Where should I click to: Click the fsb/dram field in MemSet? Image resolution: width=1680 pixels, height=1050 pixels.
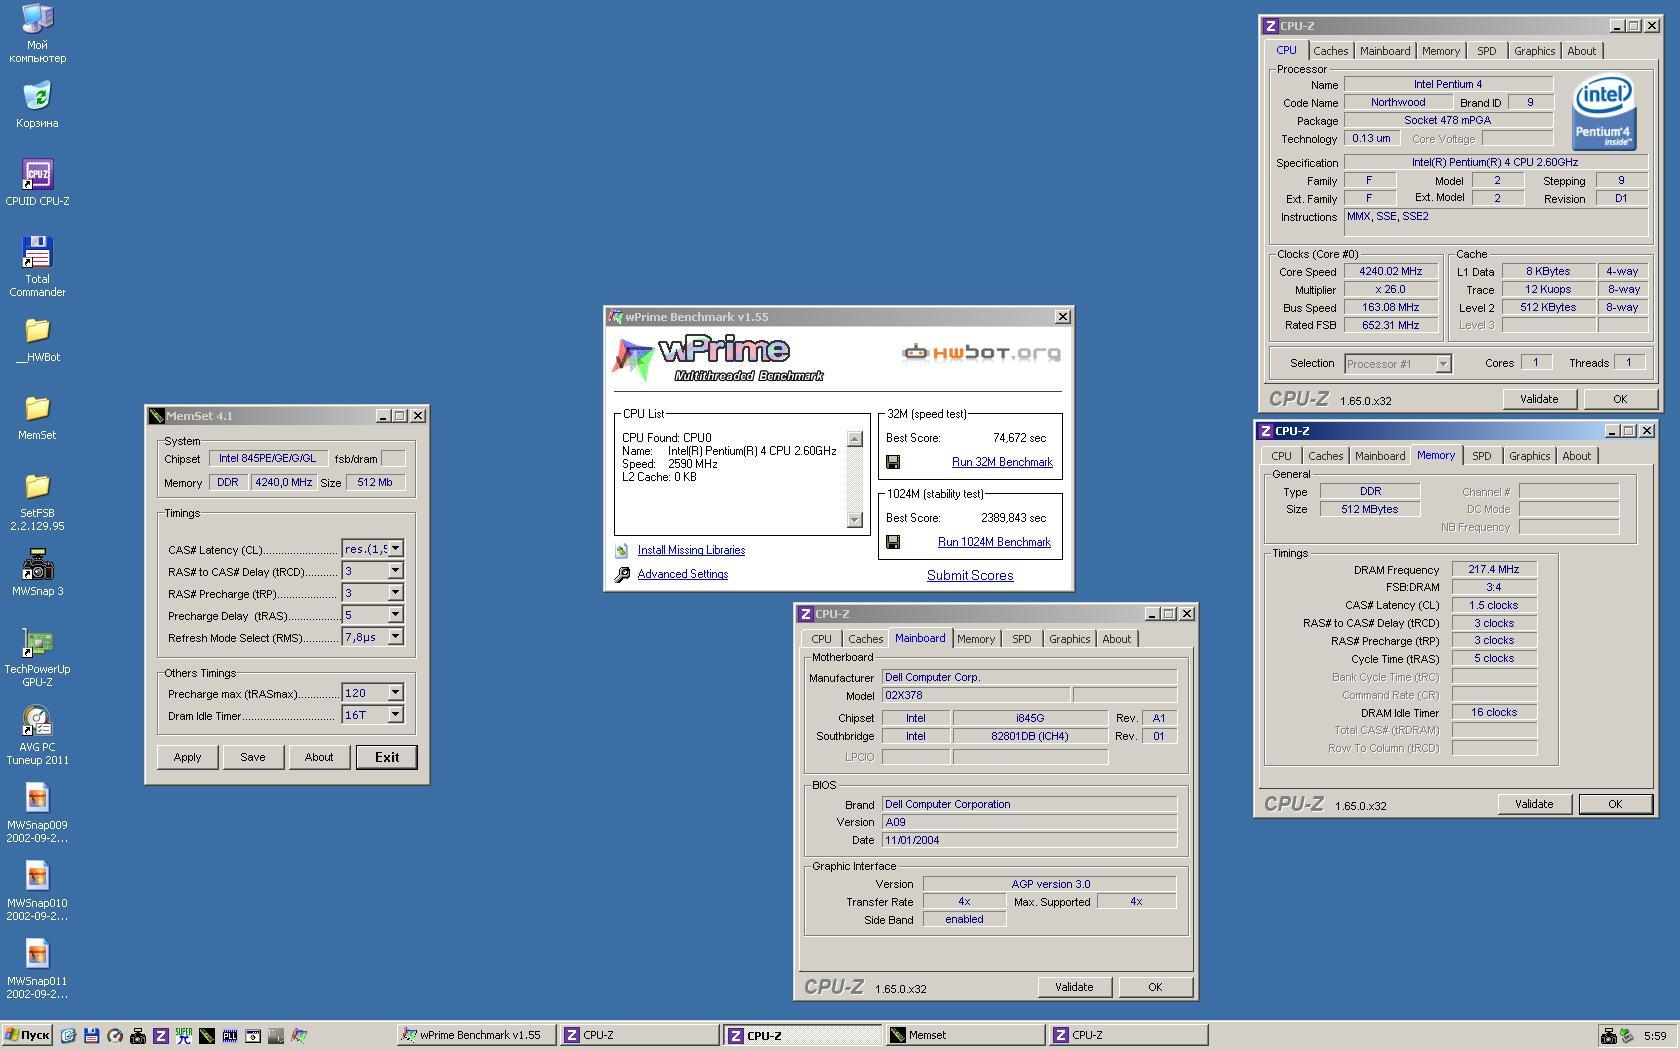click(x=393, y=458)
